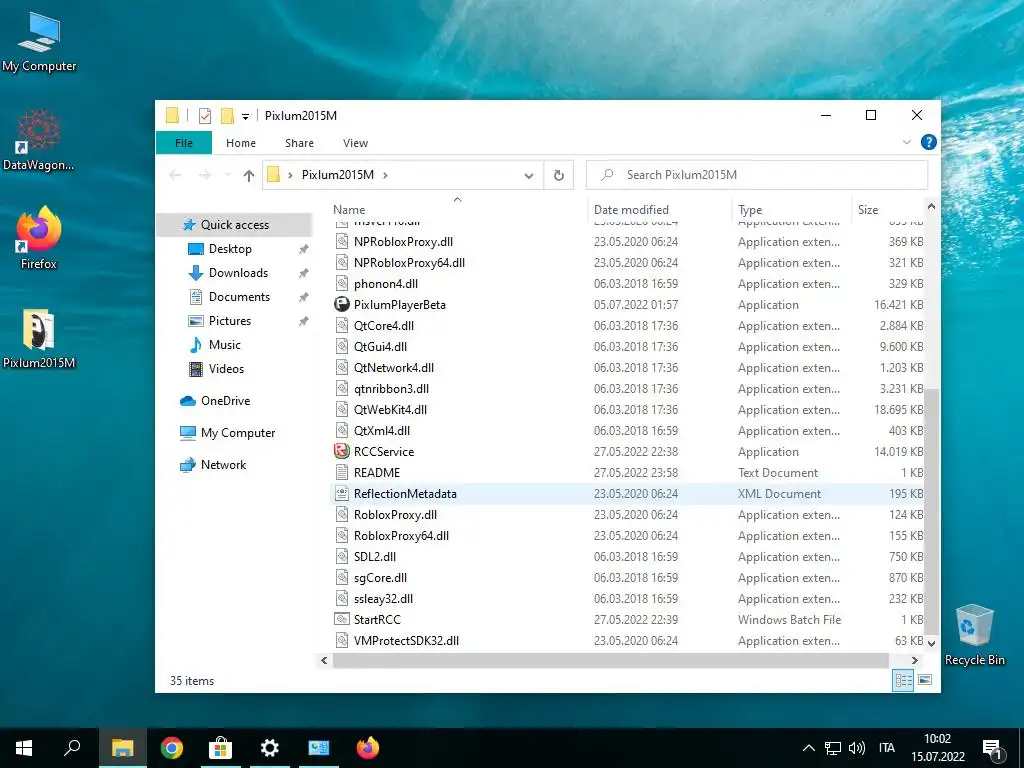Open the recent locations dropdown arrow
This screenshot has height=768, width=1024.
point(228,175)
